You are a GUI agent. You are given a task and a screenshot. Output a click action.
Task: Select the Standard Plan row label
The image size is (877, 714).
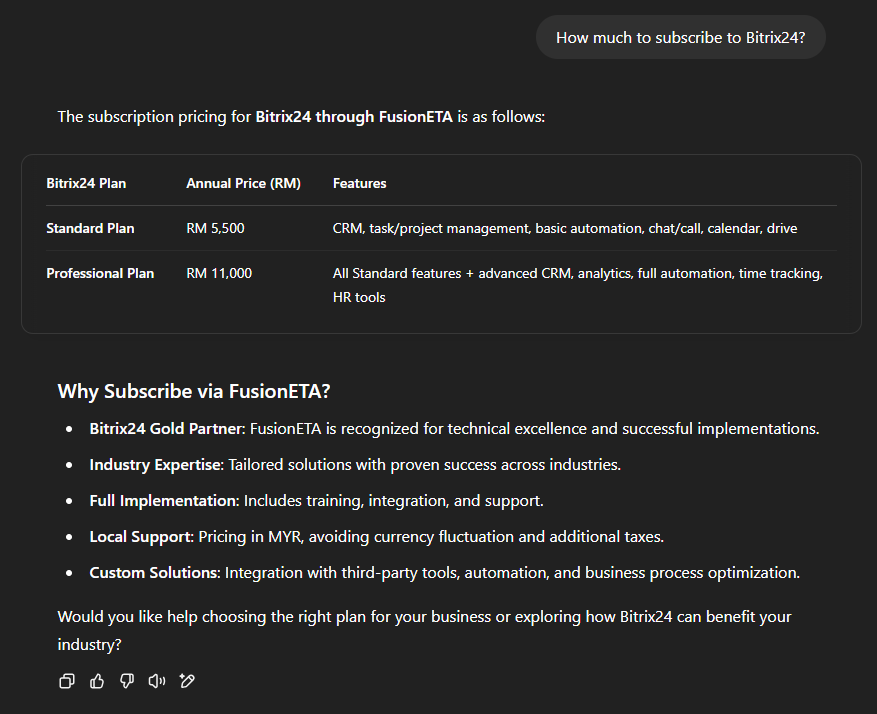90,228
